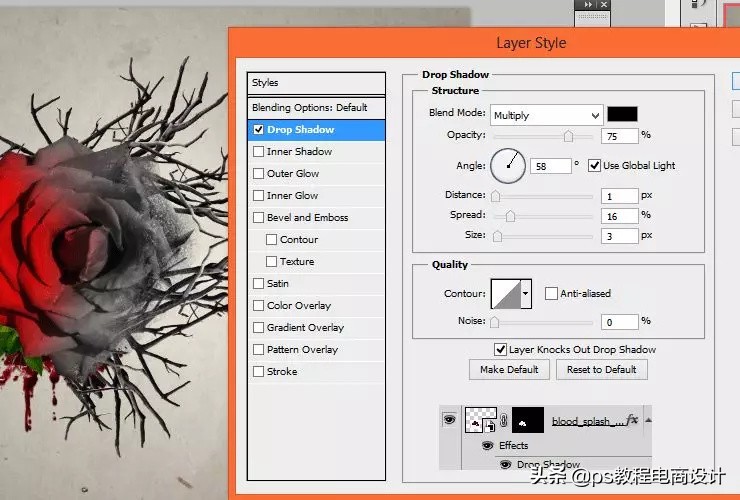Viewport: 740px width, 500px height.
Task: Select the black layer mask thumbnail
Action: 528,420
